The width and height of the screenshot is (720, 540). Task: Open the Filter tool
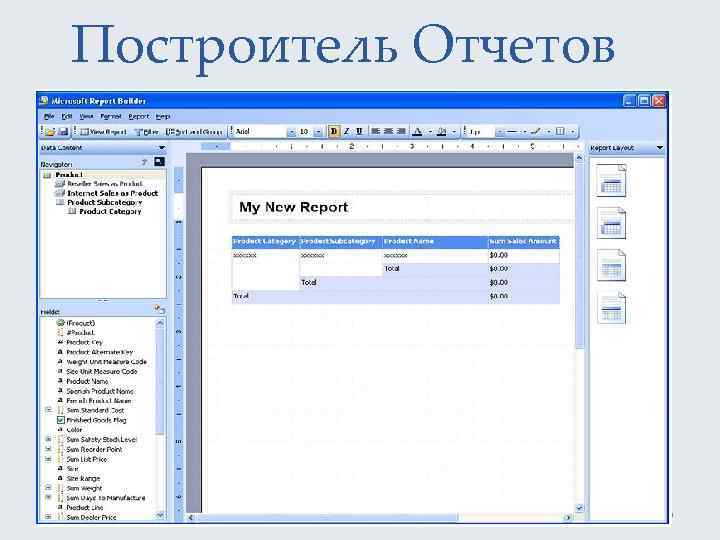click(146, 132)
